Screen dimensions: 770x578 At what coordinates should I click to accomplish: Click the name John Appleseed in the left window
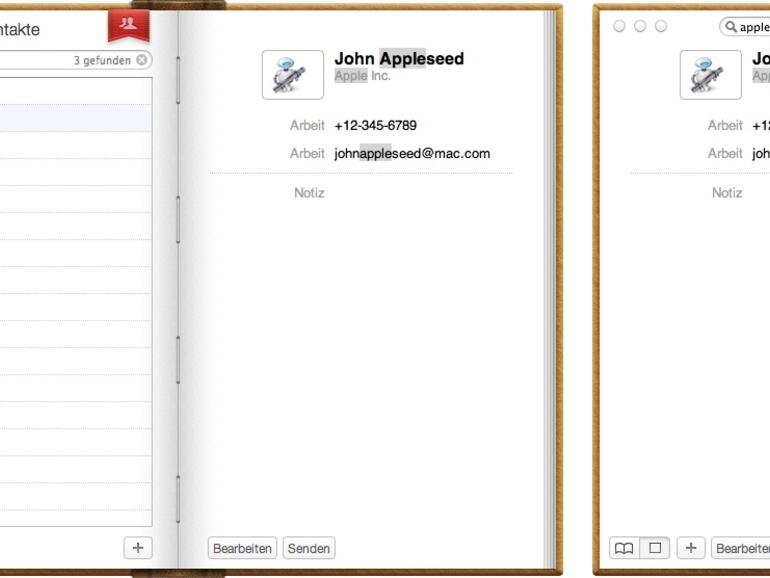pos(399,58)
